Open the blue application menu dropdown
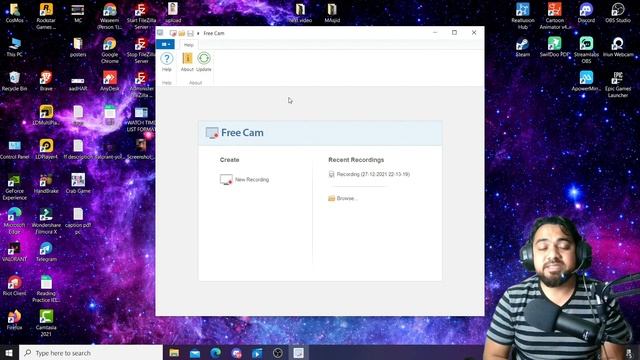Viewport: 640px width, 360px height. [x=165, y=44]
